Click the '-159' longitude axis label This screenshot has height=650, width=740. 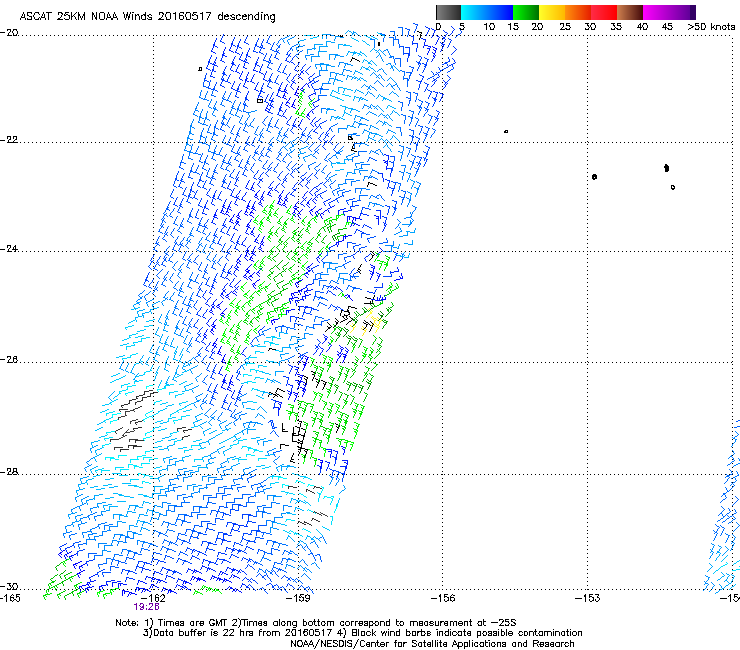tap(298, 598)
